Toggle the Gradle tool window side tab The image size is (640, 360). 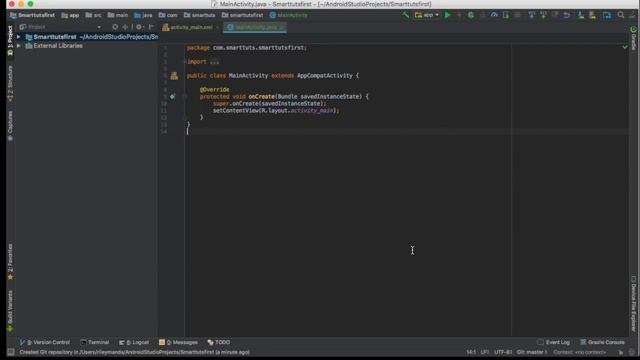tap(633, 38)
